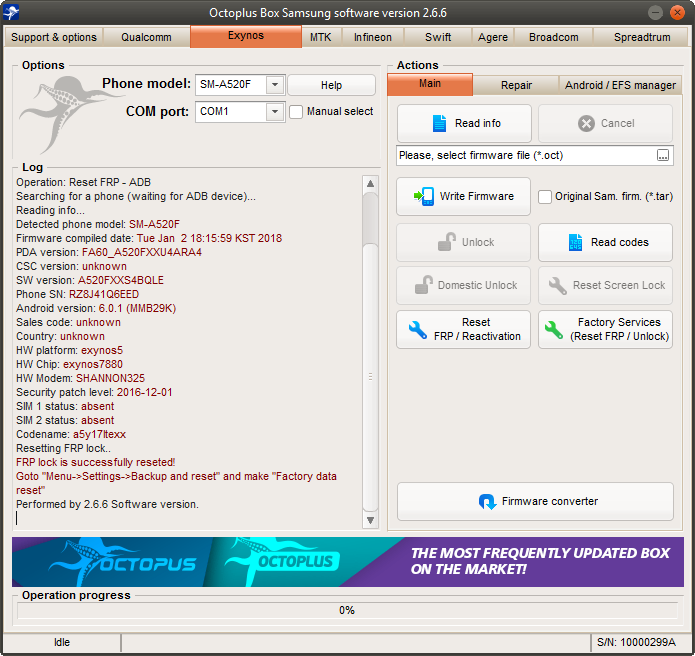
Task: Click the Security patch level 2016-12-01 line
Action: (94, 392)
